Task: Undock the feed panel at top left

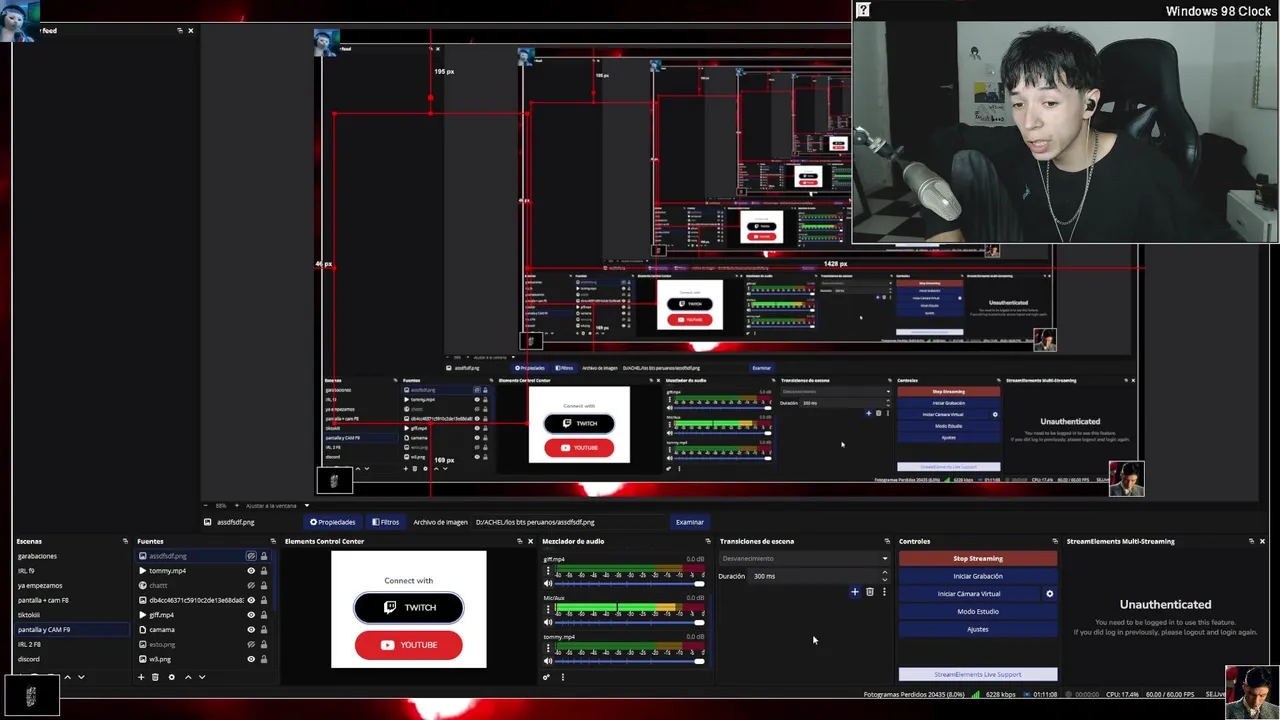Action: [179, 30]
